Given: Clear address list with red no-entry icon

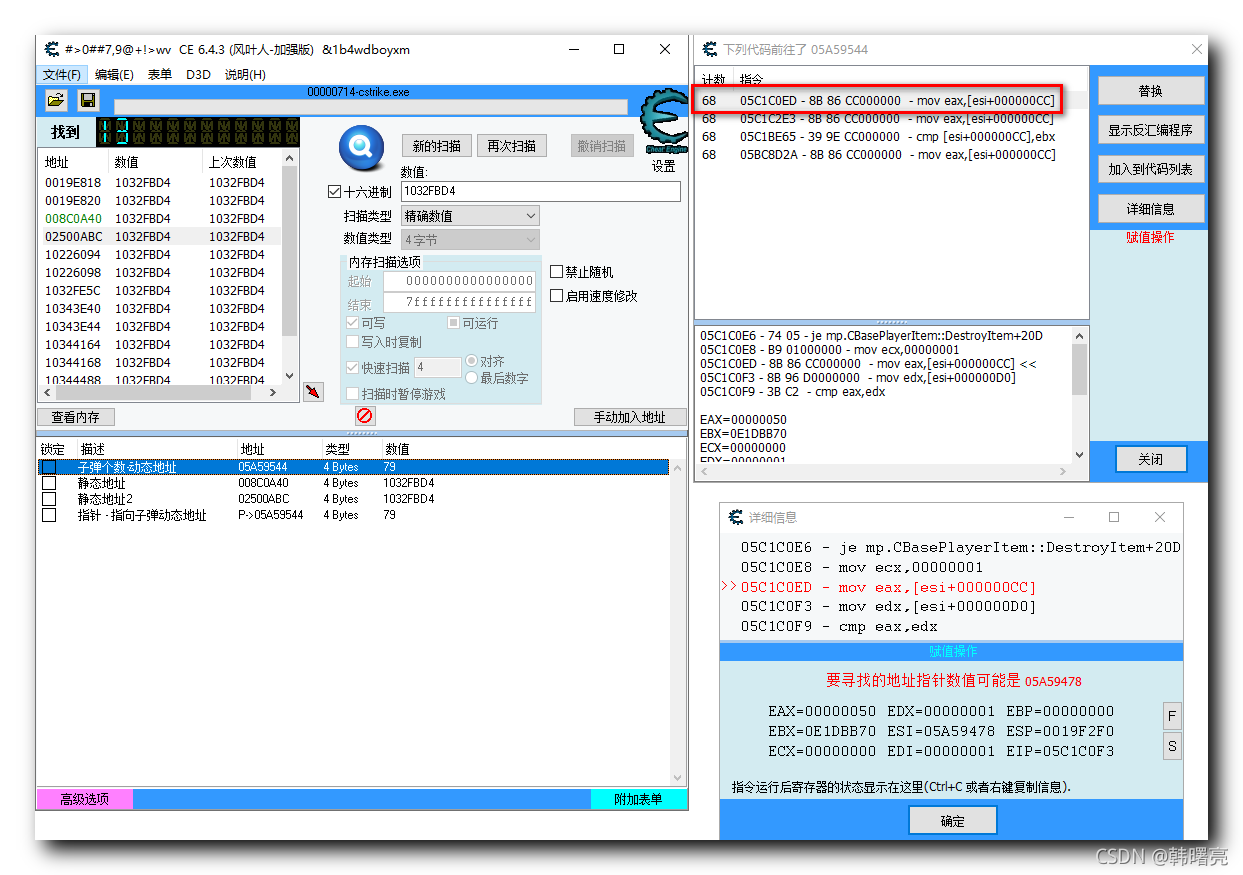Looking at the screenshot, I should pyautogui.click(x=365, y=415).
